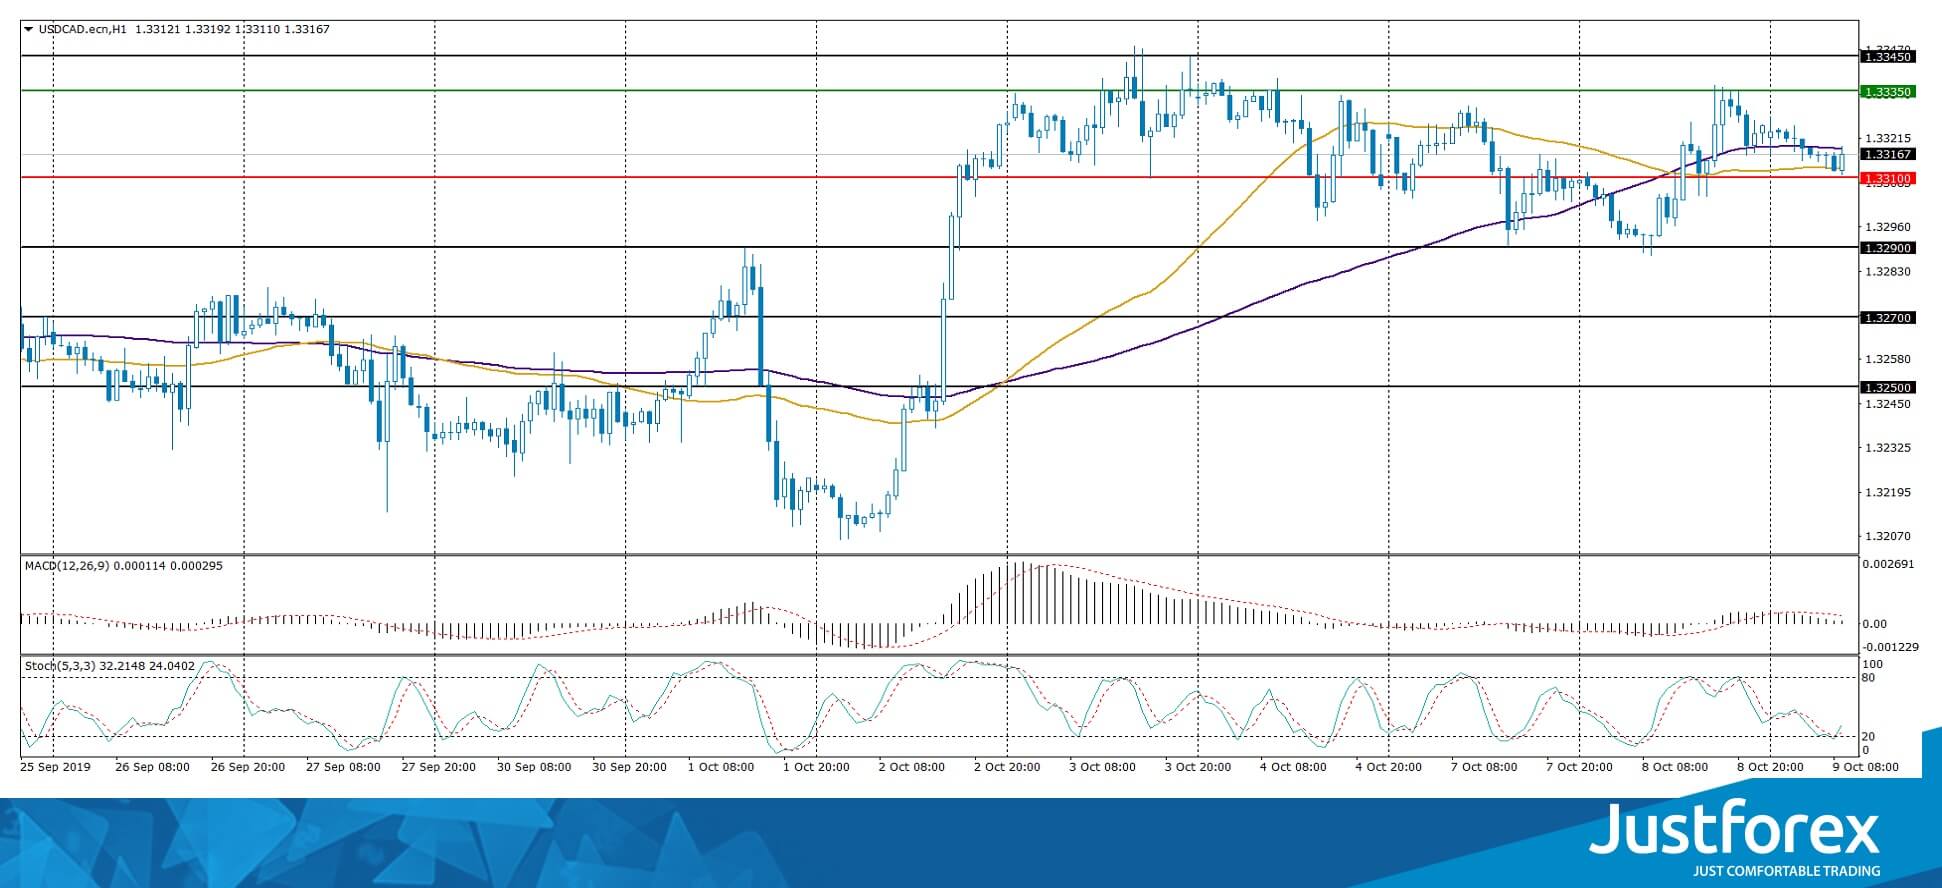Screen dimensions: 1942x888
Task: Click the 2 Oct 08:00 time label
Action: (x=912, y=767)
